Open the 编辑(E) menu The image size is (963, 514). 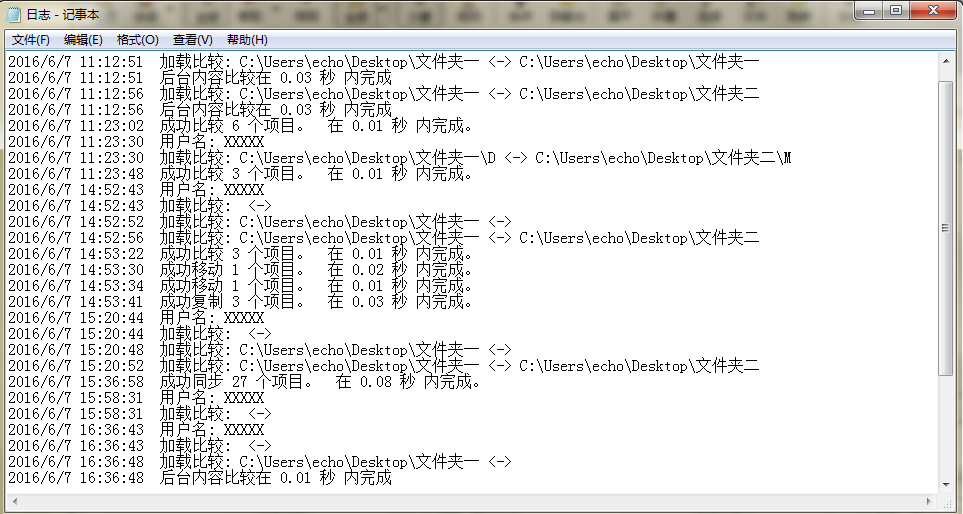point(83,40)
